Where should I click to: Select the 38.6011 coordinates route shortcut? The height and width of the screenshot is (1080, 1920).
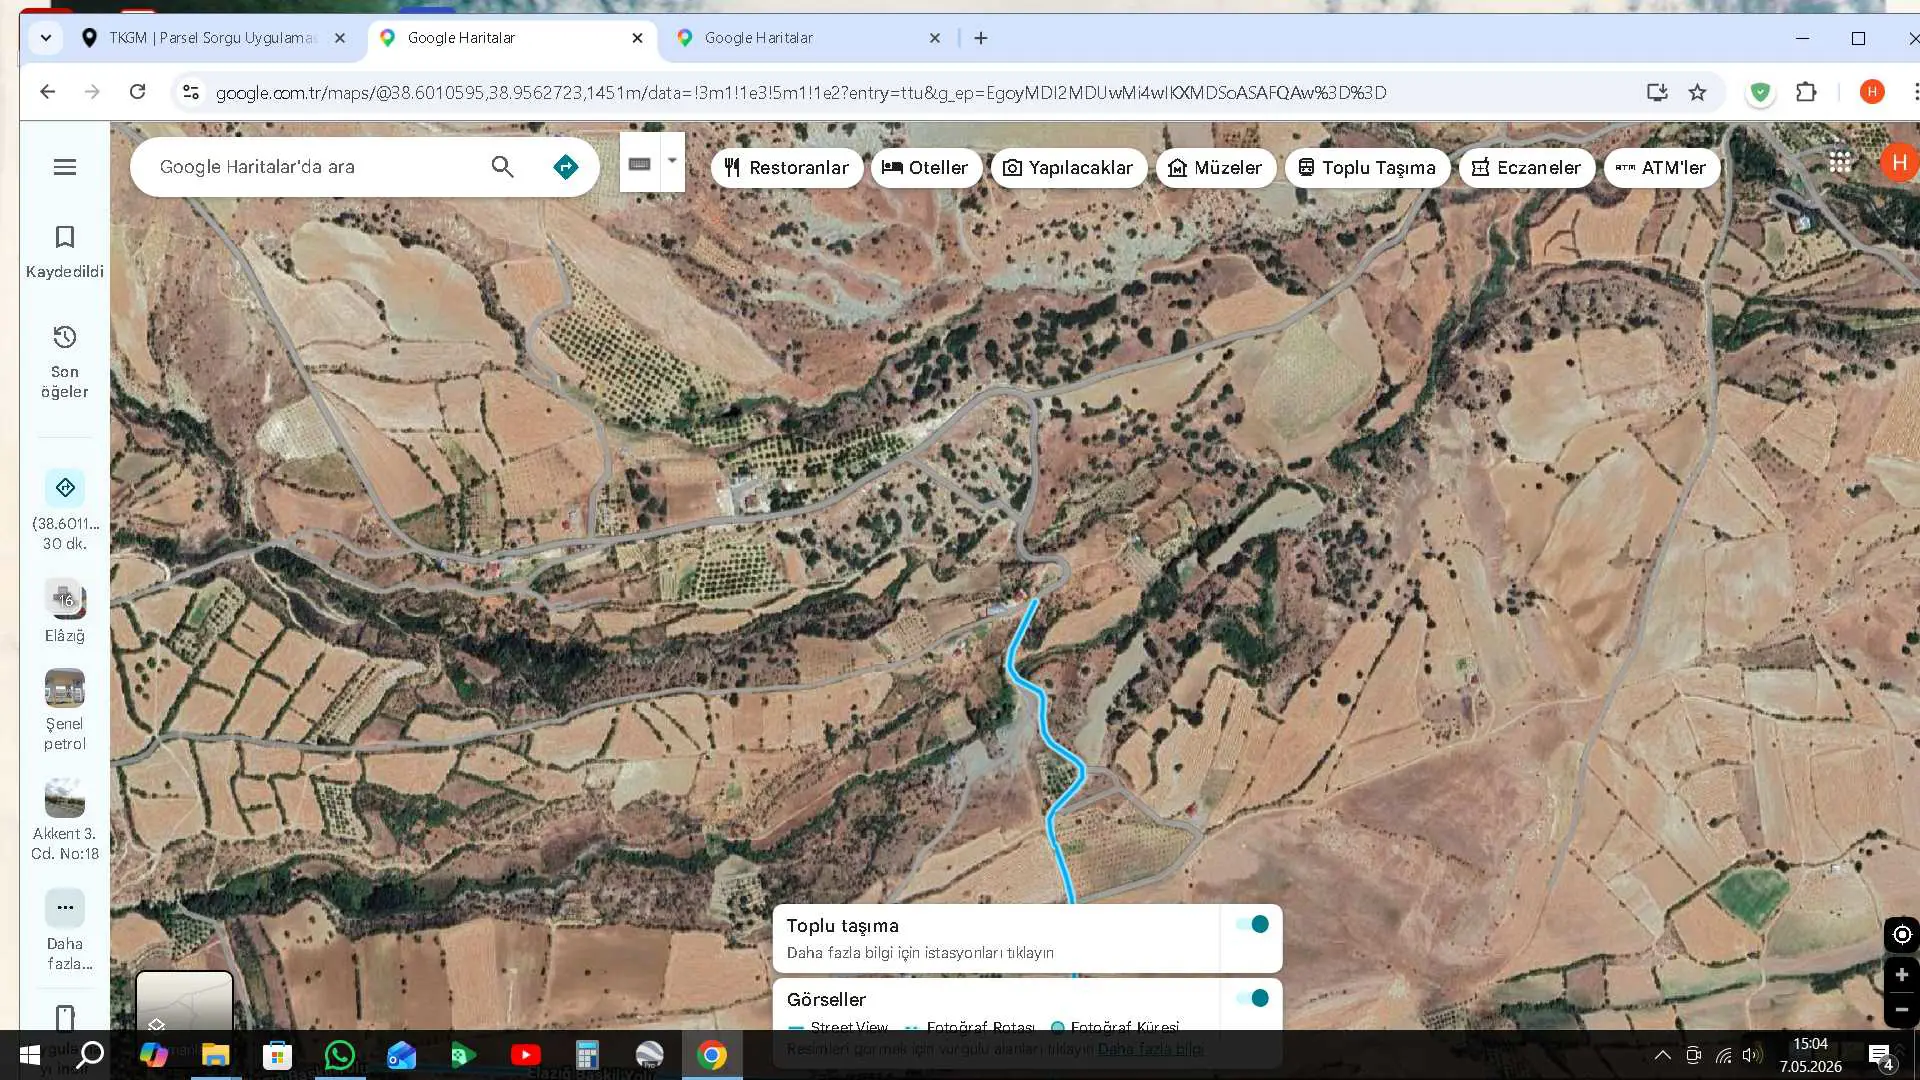(x=65, y=509)
